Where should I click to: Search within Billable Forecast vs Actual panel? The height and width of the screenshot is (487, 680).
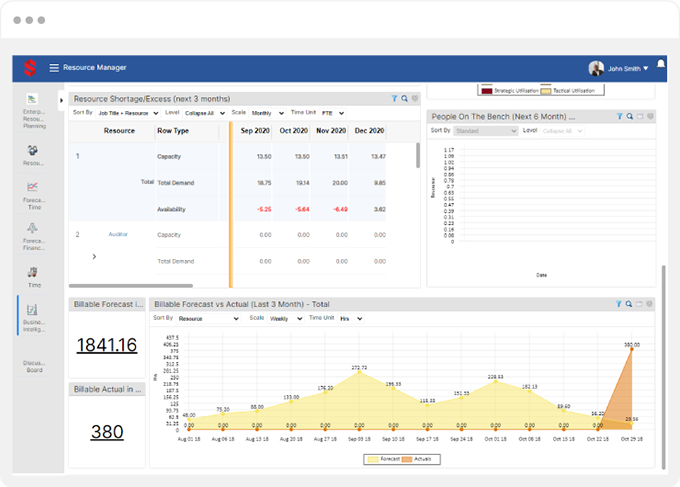[629, 304]
